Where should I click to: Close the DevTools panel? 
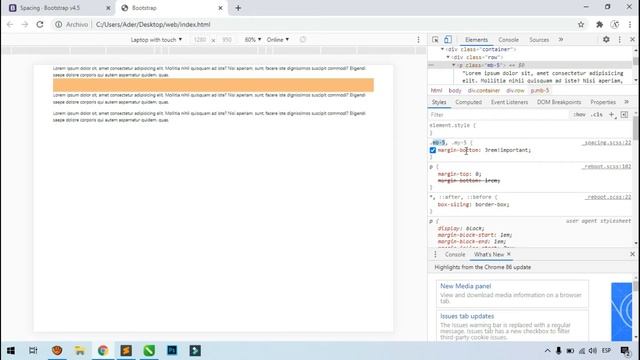click(632, 40)
